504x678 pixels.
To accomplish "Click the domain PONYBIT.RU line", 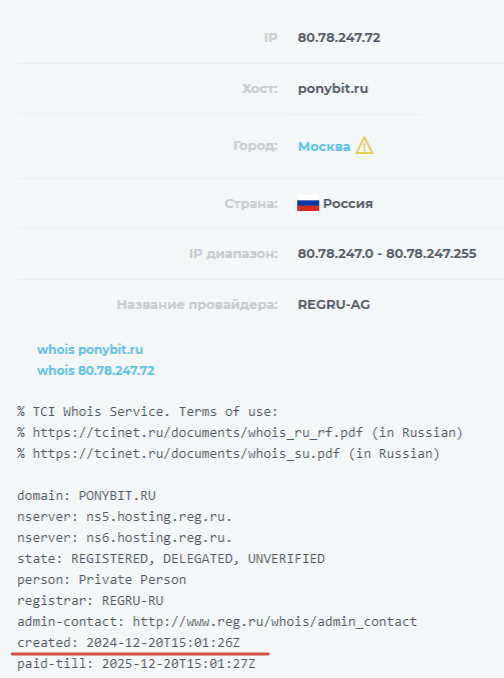I will (86, 496).
